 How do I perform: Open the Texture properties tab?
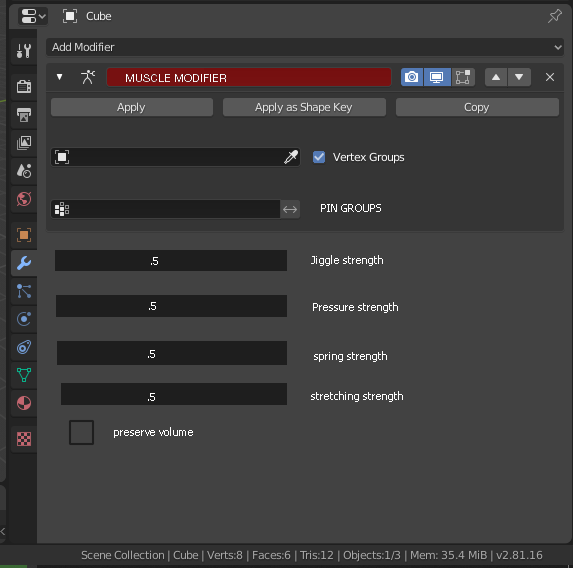[24, 439]
